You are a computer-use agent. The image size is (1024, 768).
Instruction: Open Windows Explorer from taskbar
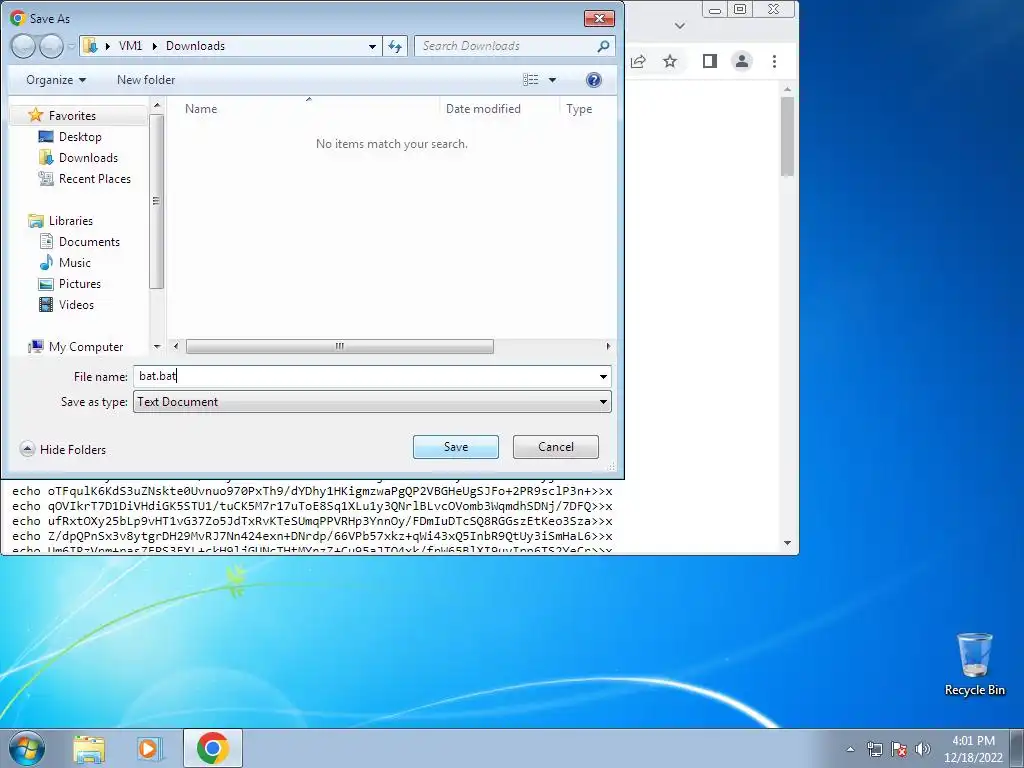tap(89, 748)
